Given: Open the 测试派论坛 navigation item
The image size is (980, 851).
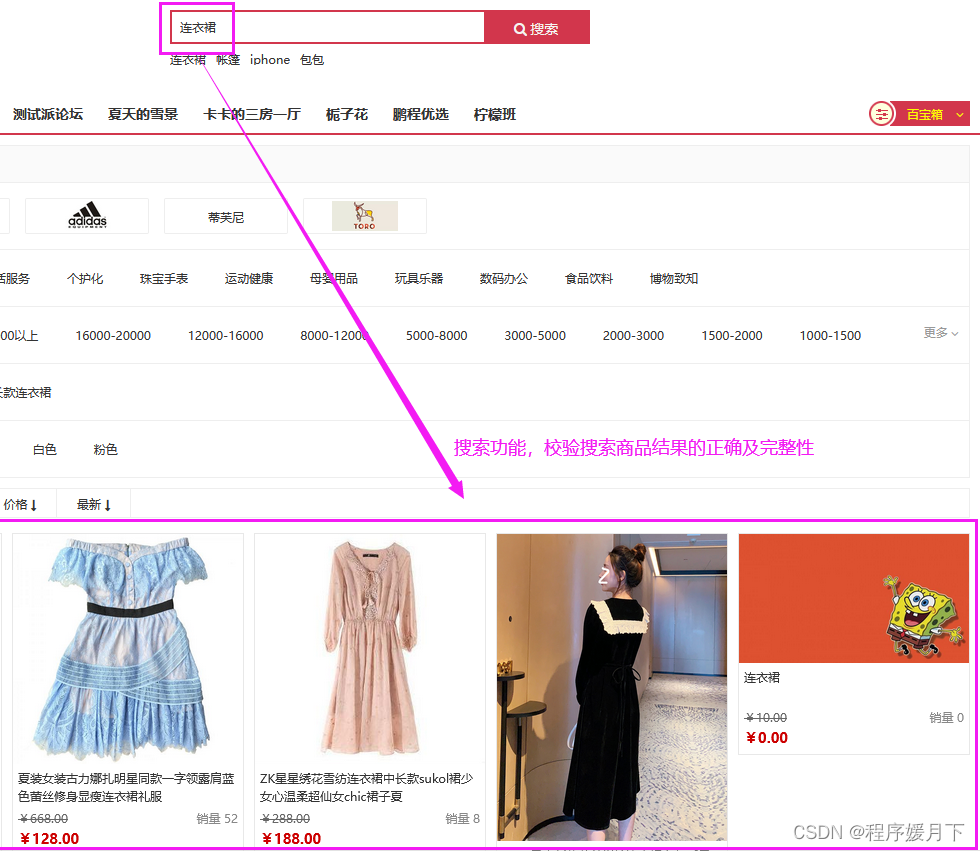Looking at the screenshot, I should tap(48, 114).
